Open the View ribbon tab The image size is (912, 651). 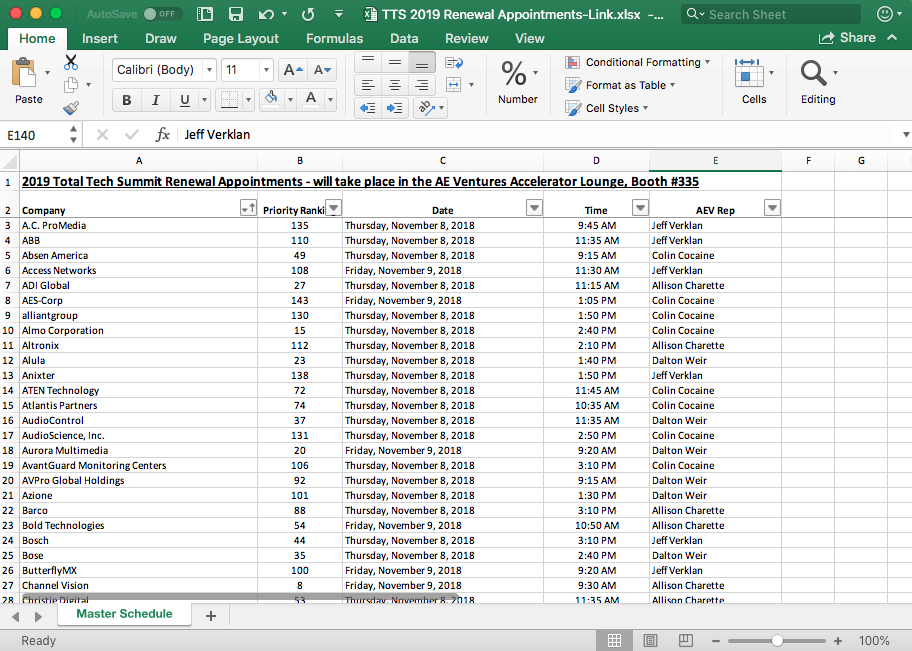(x=529, y=38)
